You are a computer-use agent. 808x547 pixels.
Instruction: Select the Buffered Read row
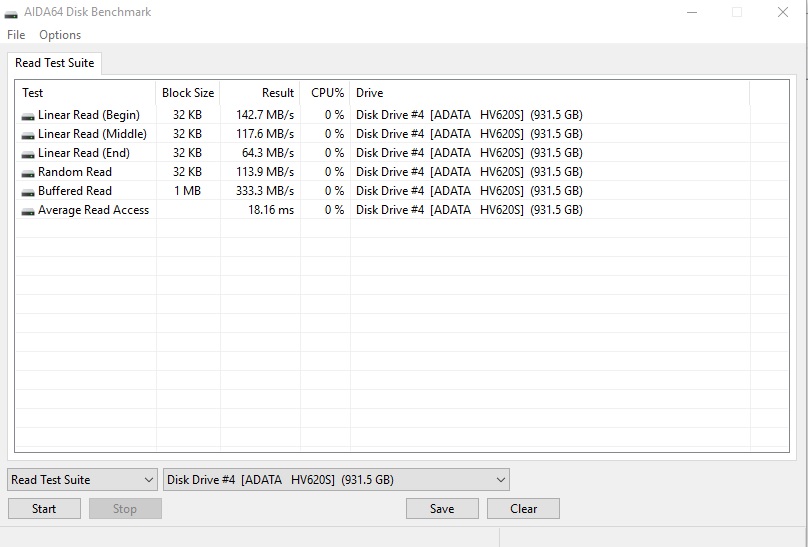click(x=402, y=191)
